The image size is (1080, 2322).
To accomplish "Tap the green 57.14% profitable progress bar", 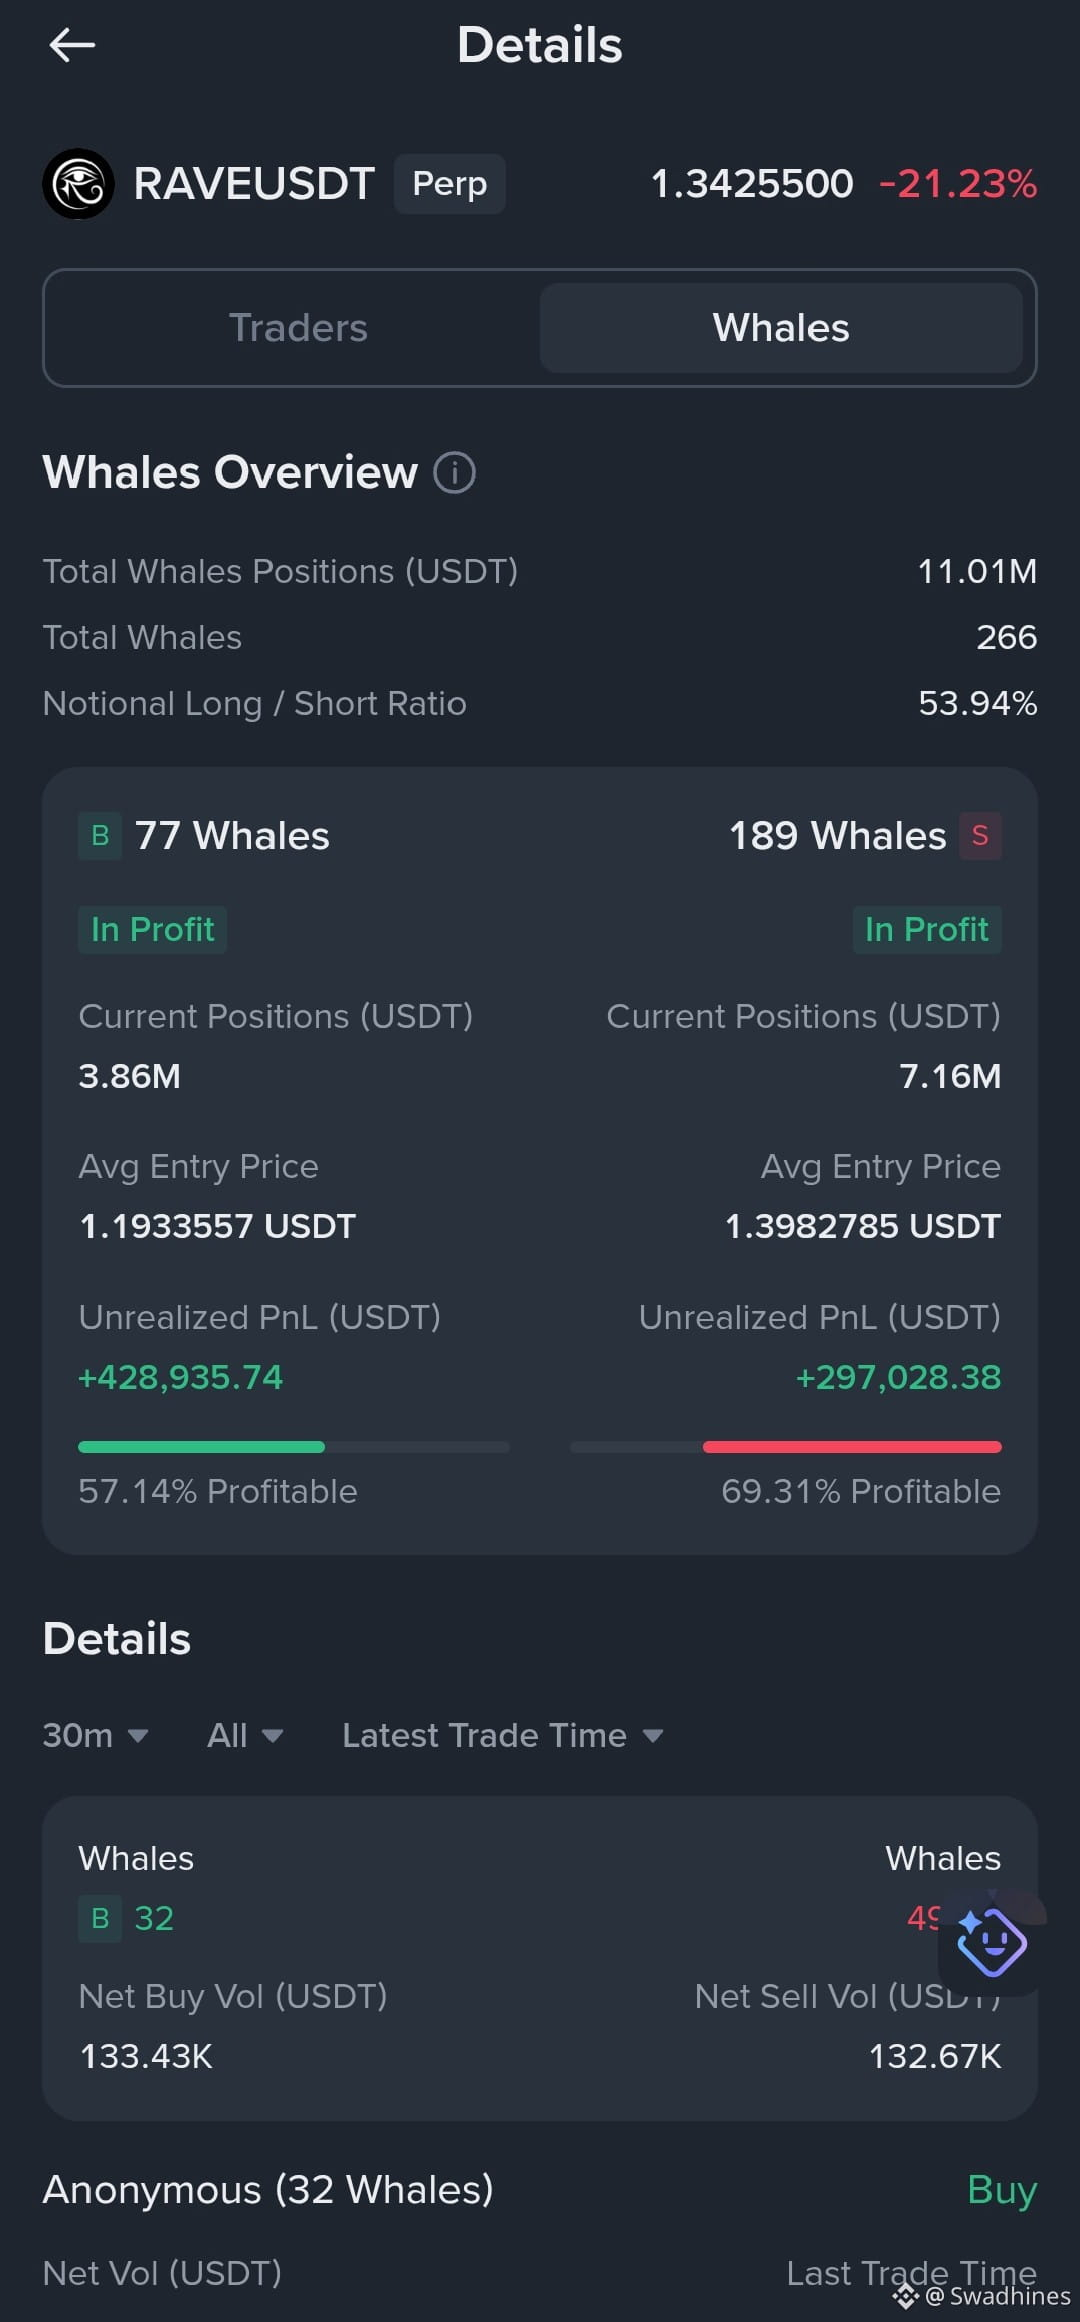I will pyautogui.click(x=201, y=1447).
